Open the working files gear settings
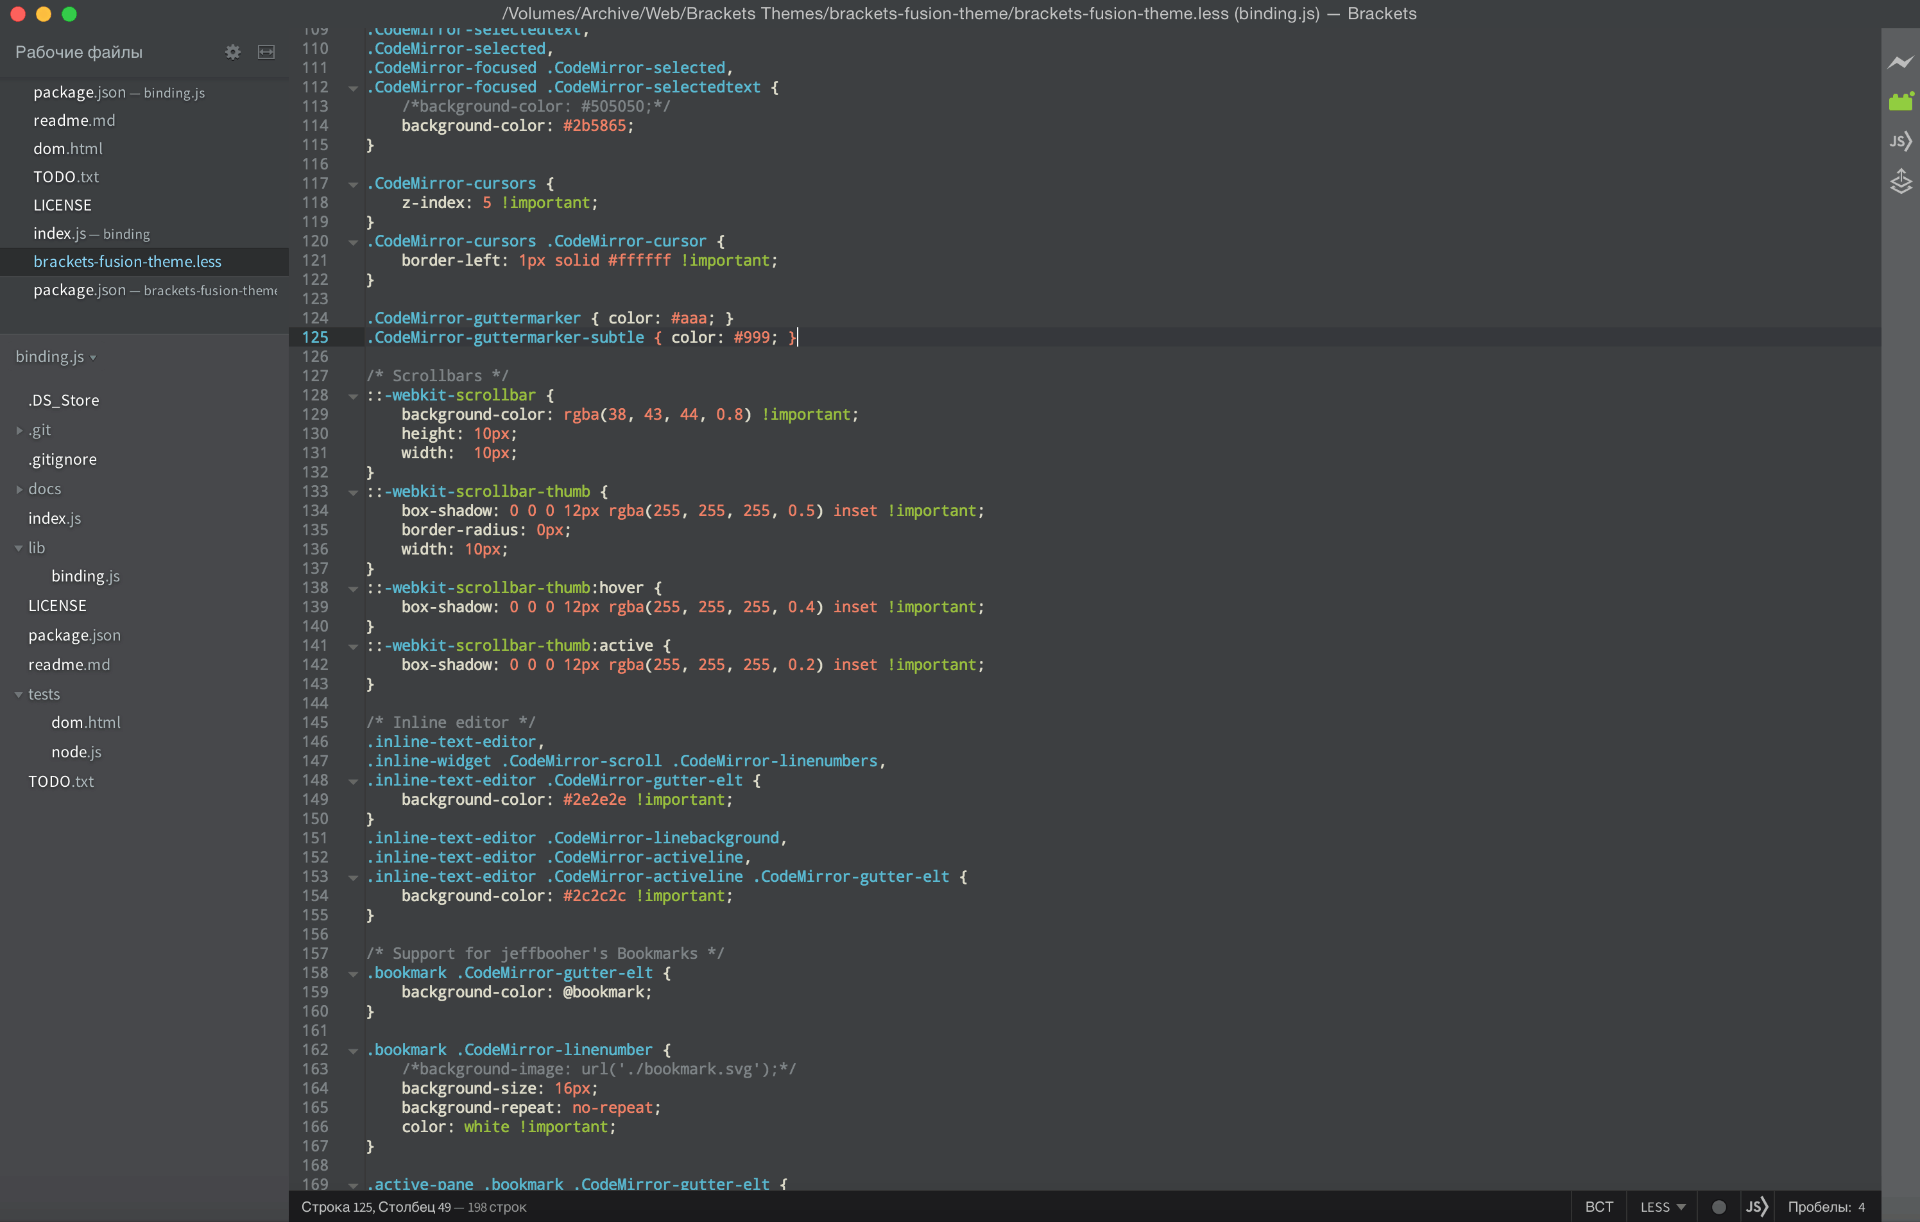Screen dimensions: 1920x1222 point(232,52)
